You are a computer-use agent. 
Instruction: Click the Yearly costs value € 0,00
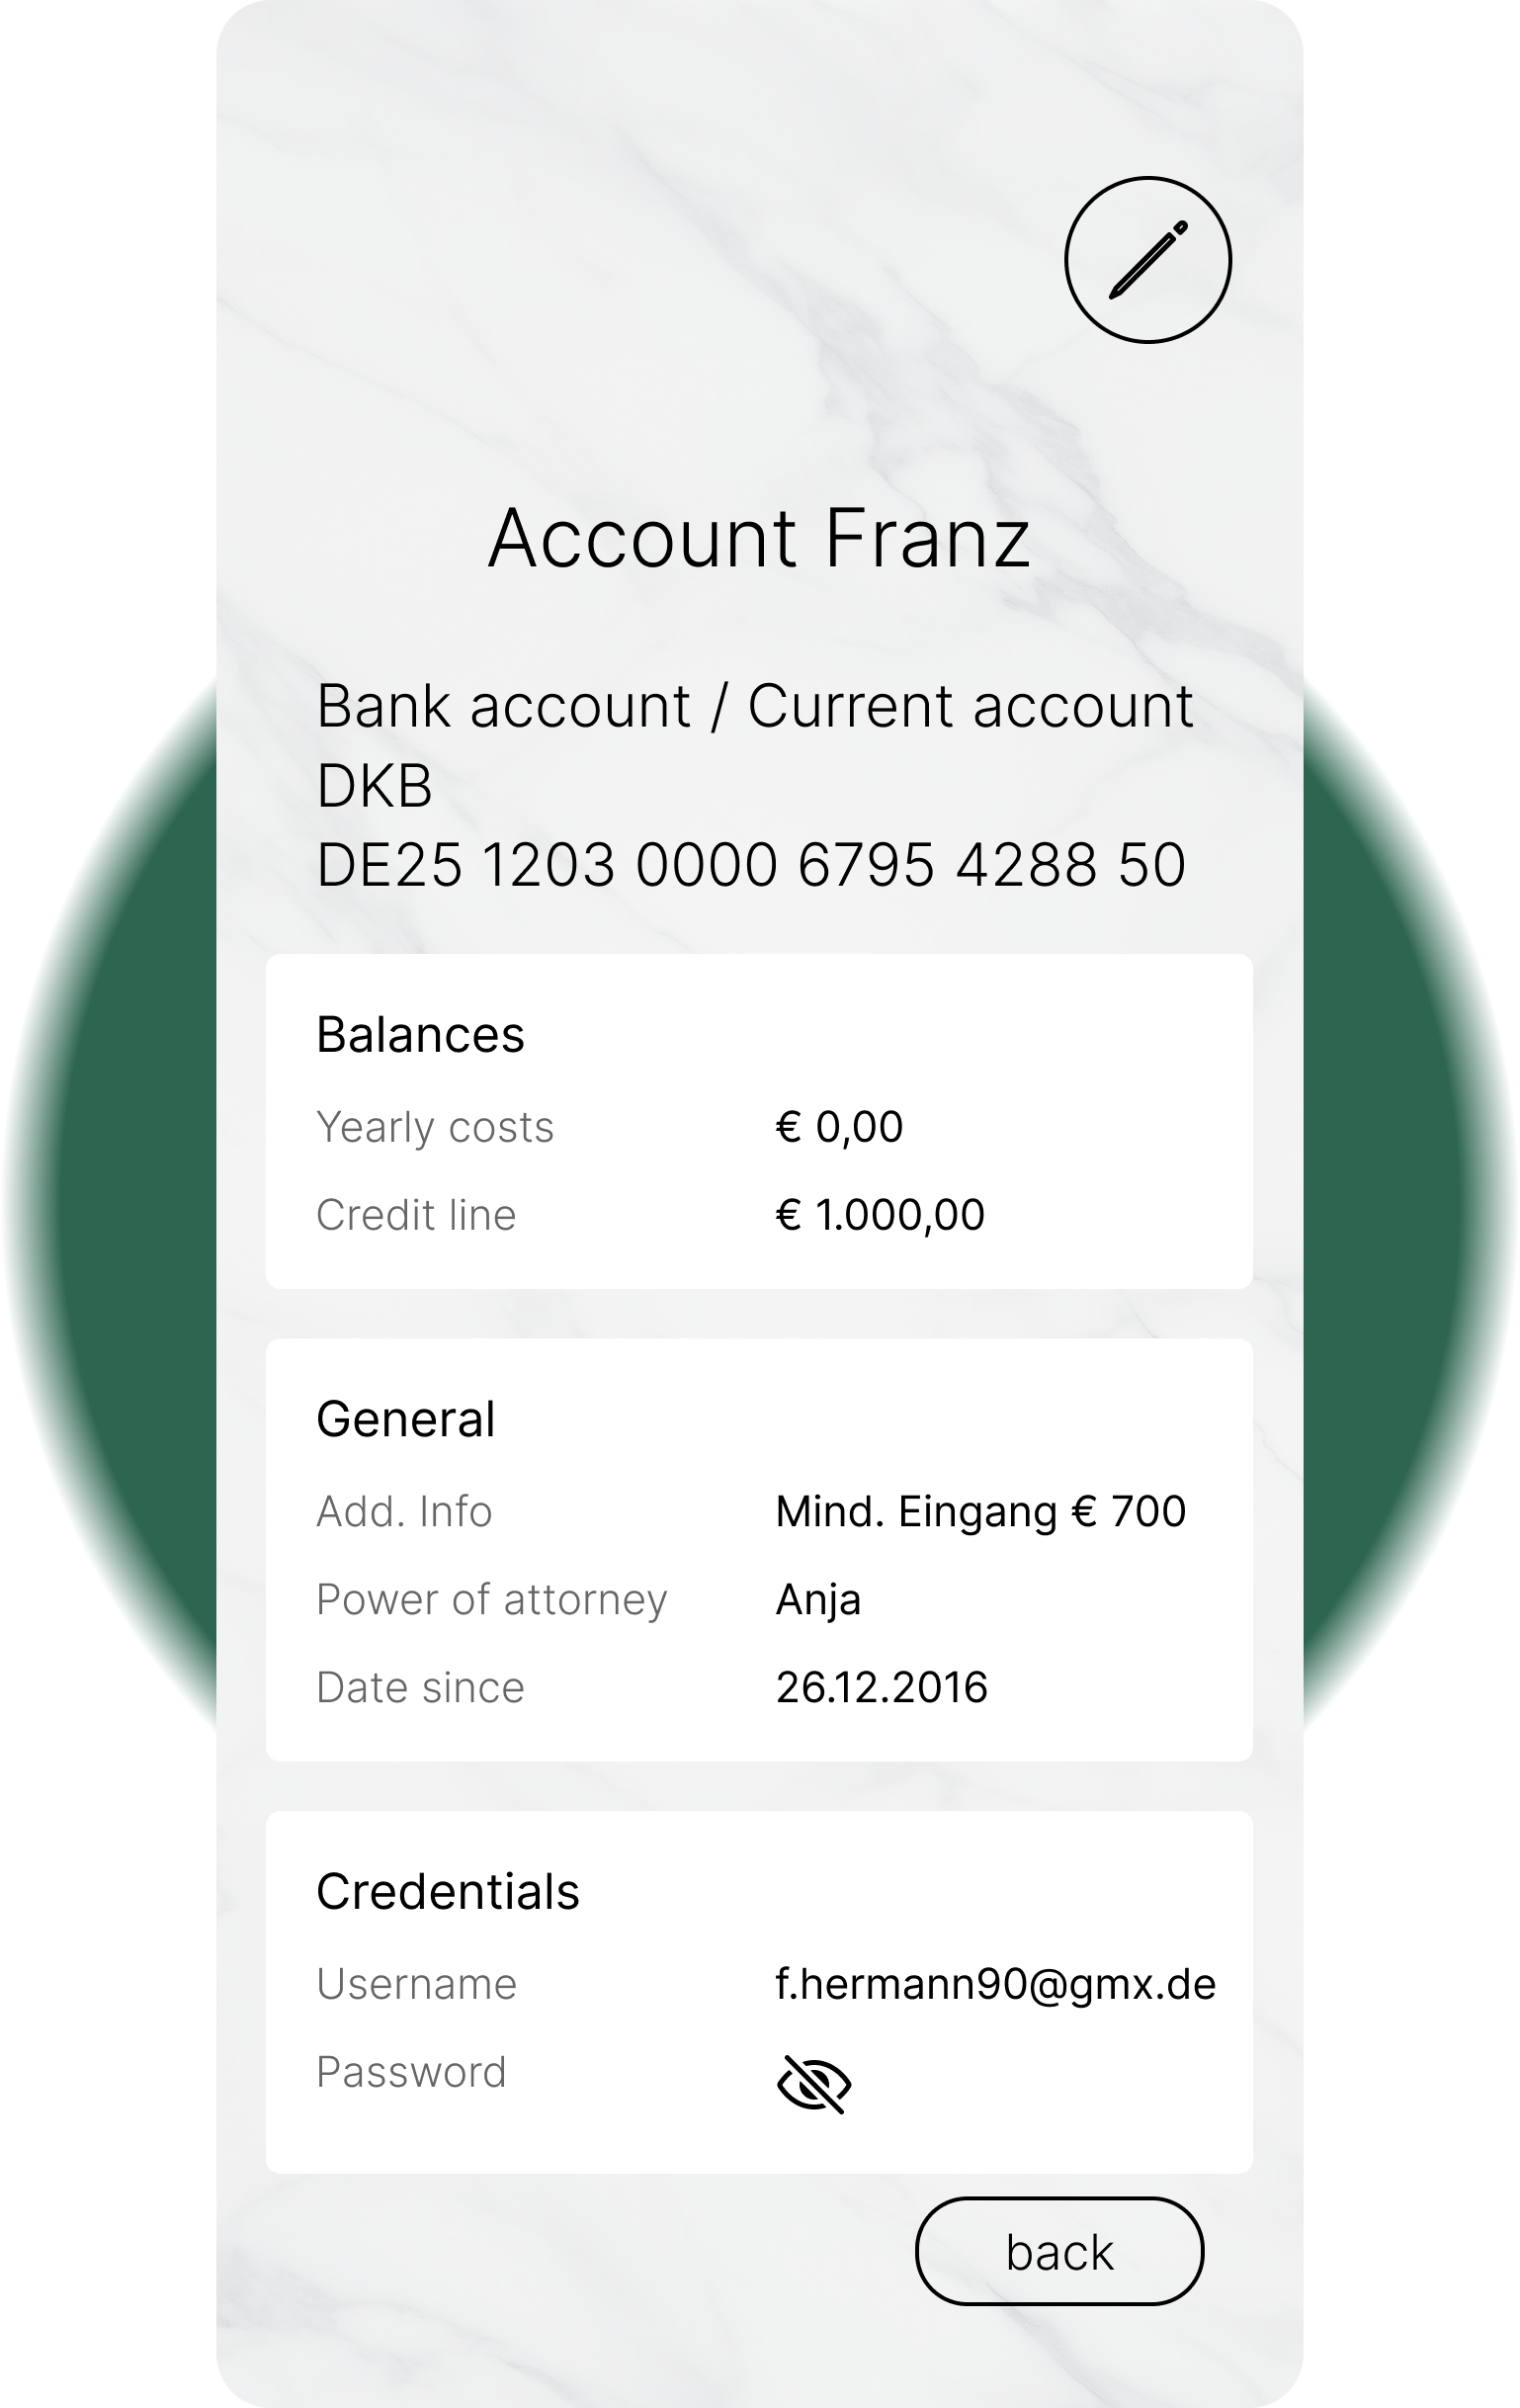[839, 1127]
